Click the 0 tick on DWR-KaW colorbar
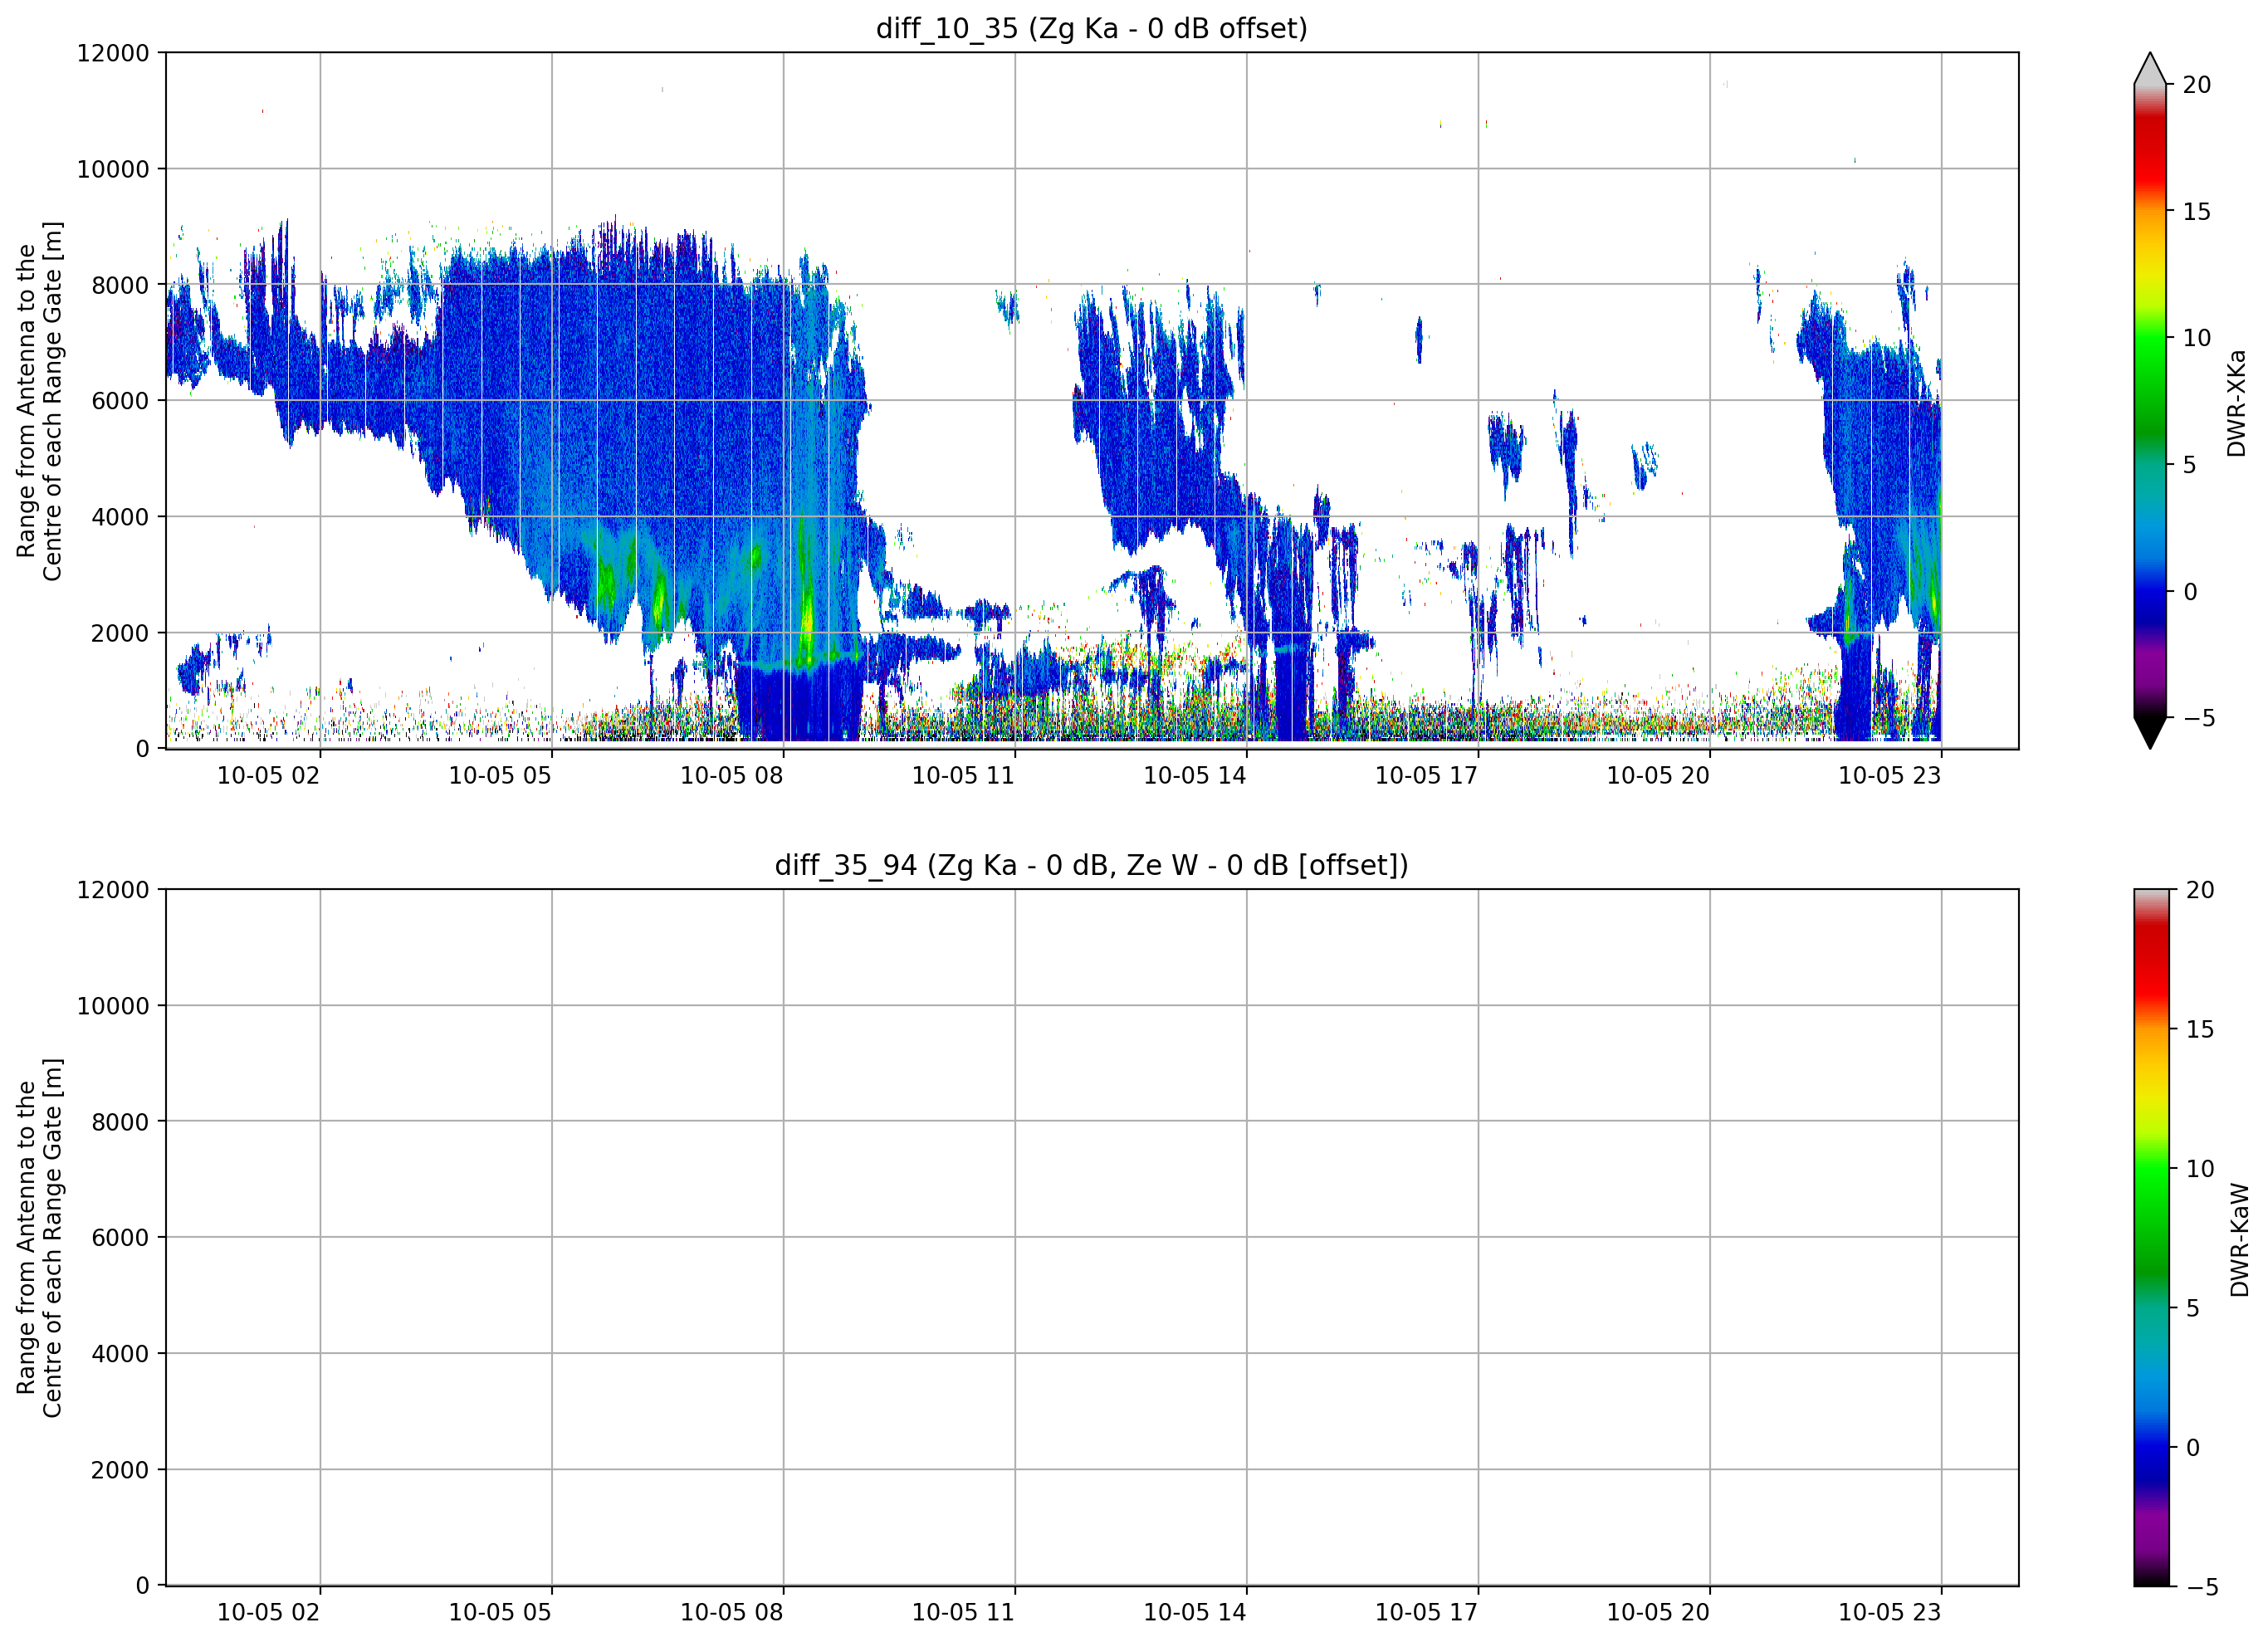 point(2193,1447)
